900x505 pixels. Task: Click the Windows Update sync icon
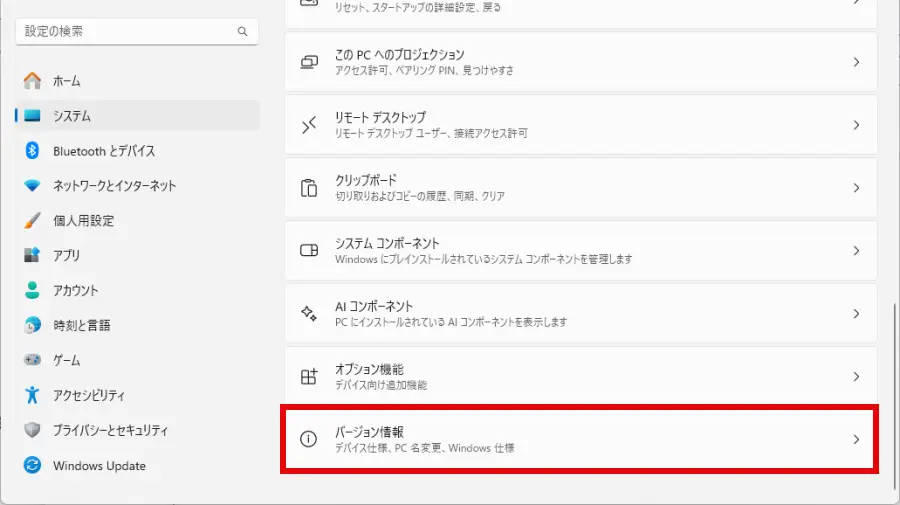(33, 465)
